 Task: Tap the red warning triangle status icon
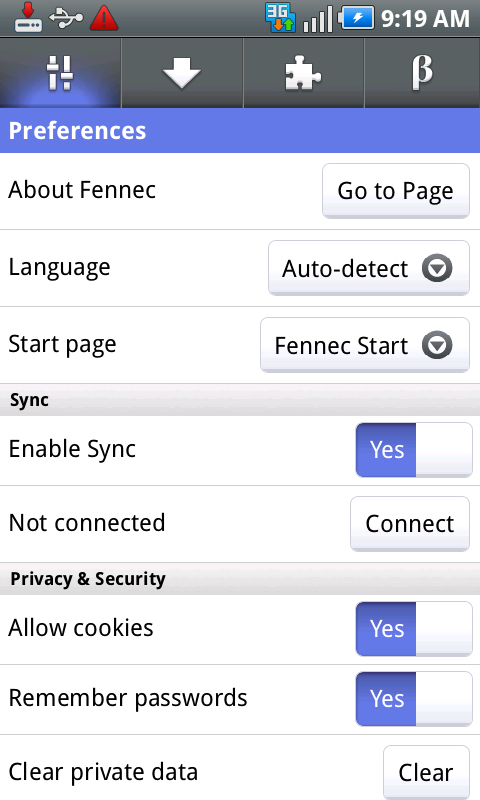pyautogui.click(x=104, y=18)
